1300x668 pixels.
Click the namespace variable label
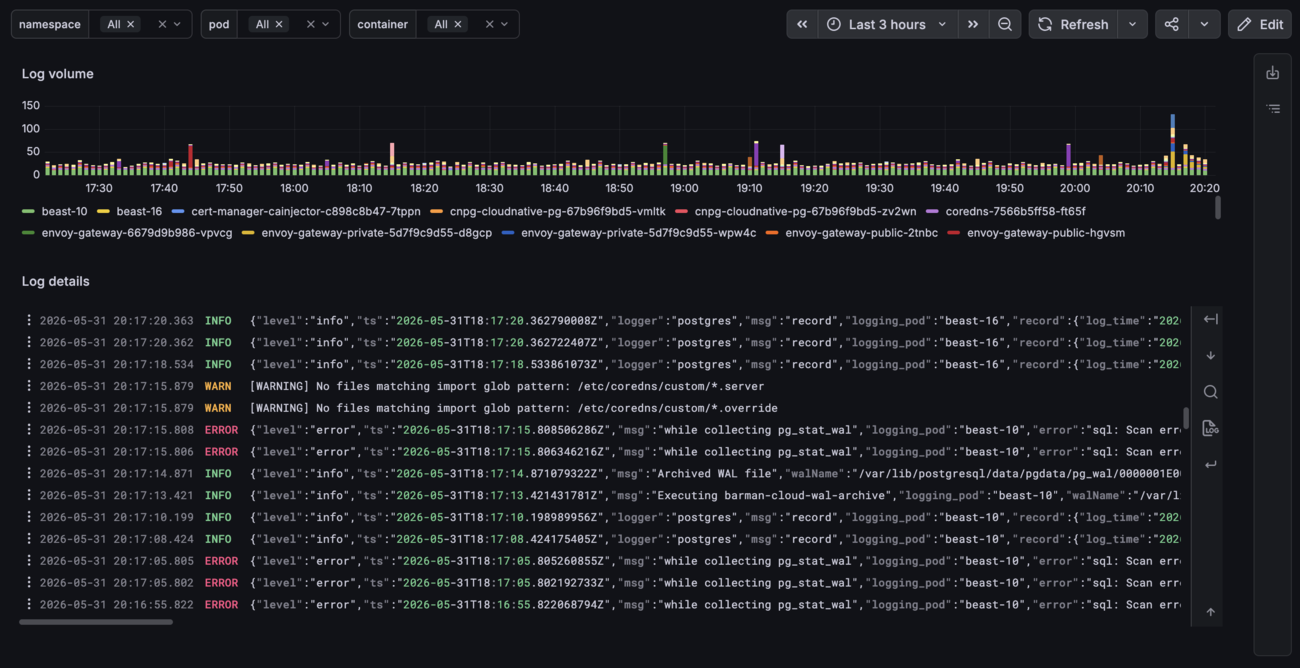50,24
